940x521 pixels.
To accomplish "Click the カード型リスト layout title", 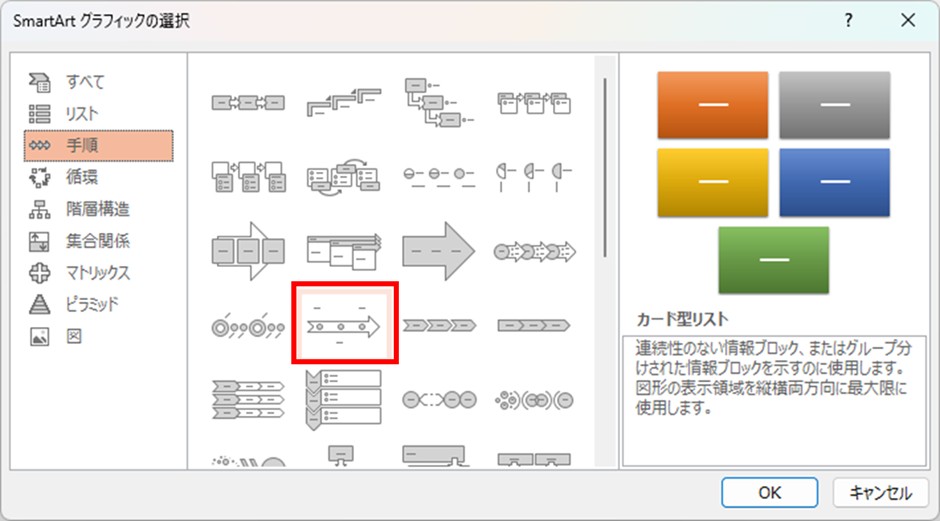I will (x=682, y=319).
